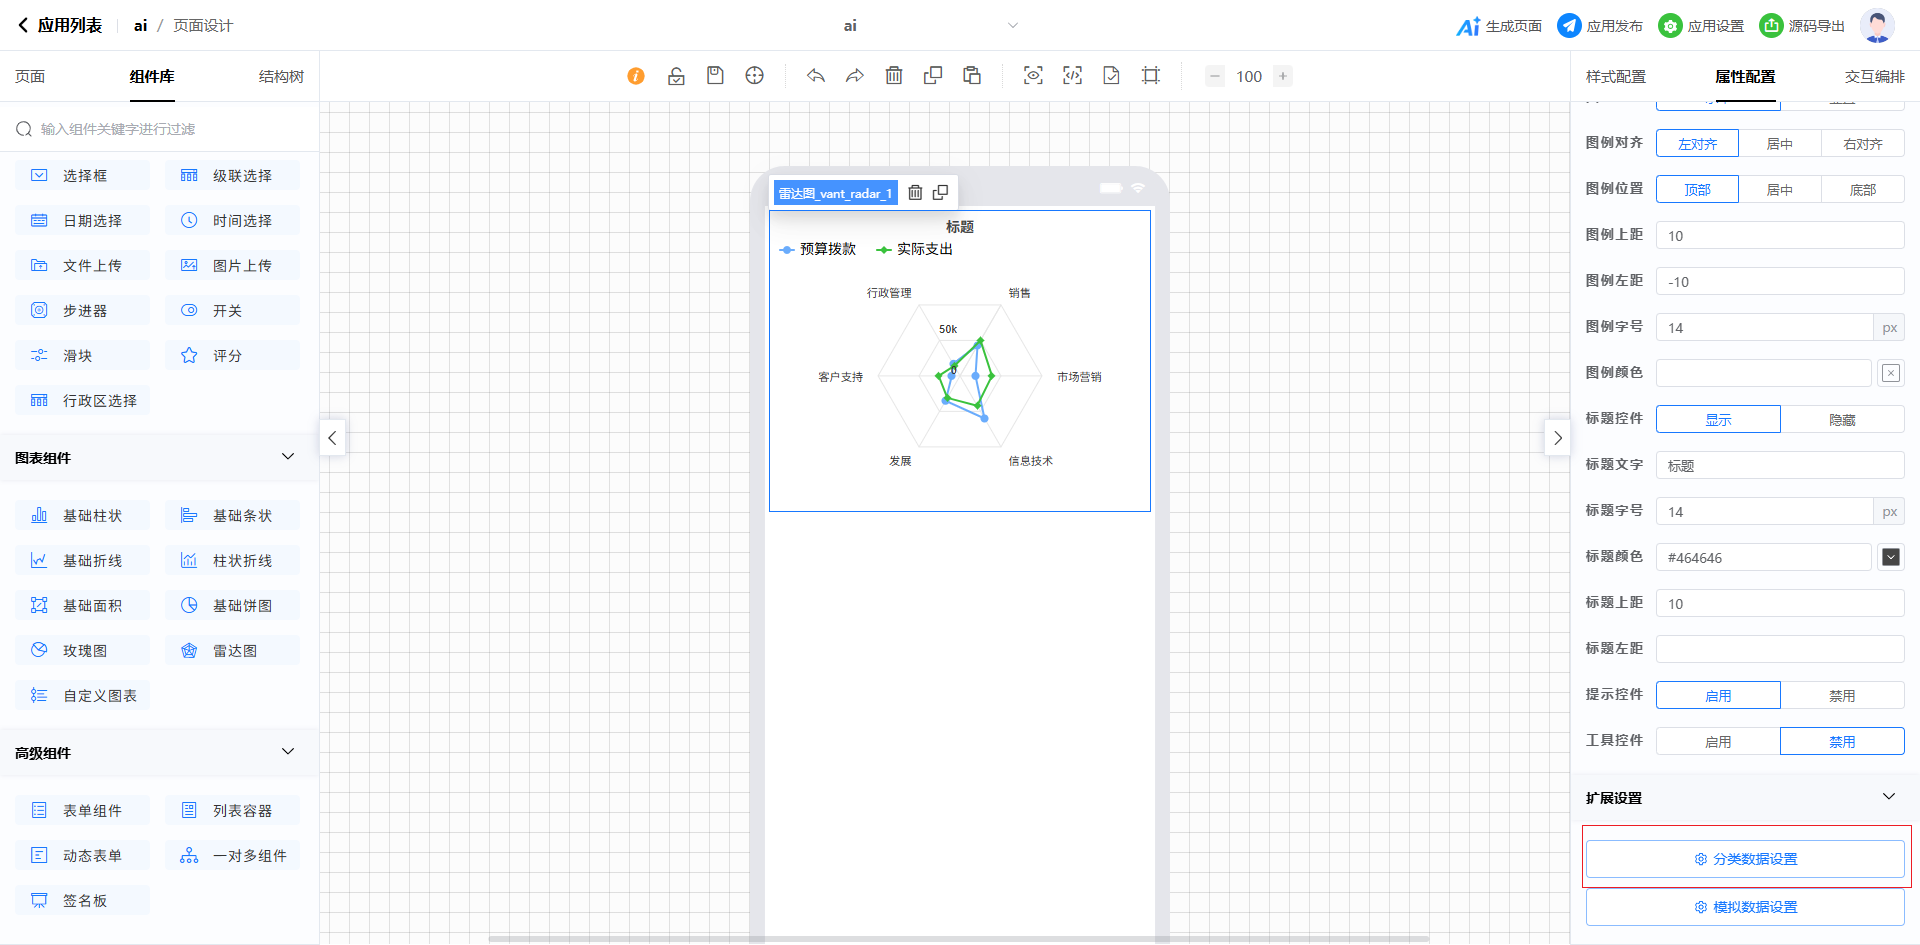
Task: Enable the 工具控件 toolbox option
Action: coord(1718,742)
